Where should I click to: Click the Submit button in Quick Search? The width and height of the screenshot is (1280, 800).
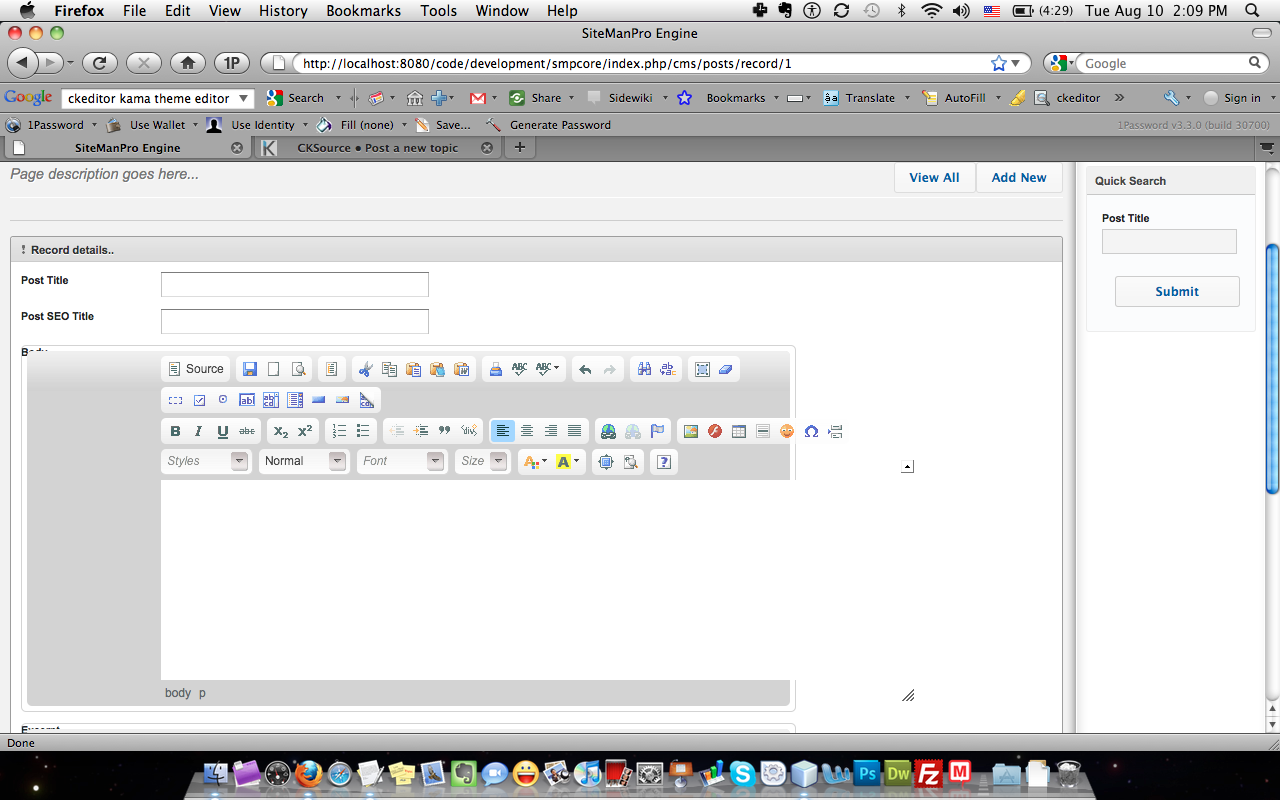click(x=1177, y=291)
